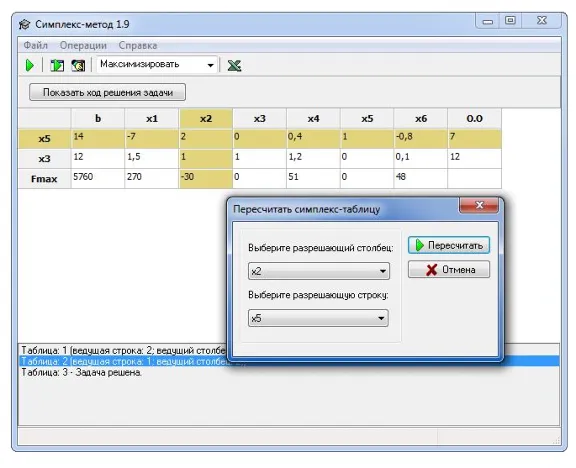Click the recalculate table toolbar icon

tap(57, 65)
